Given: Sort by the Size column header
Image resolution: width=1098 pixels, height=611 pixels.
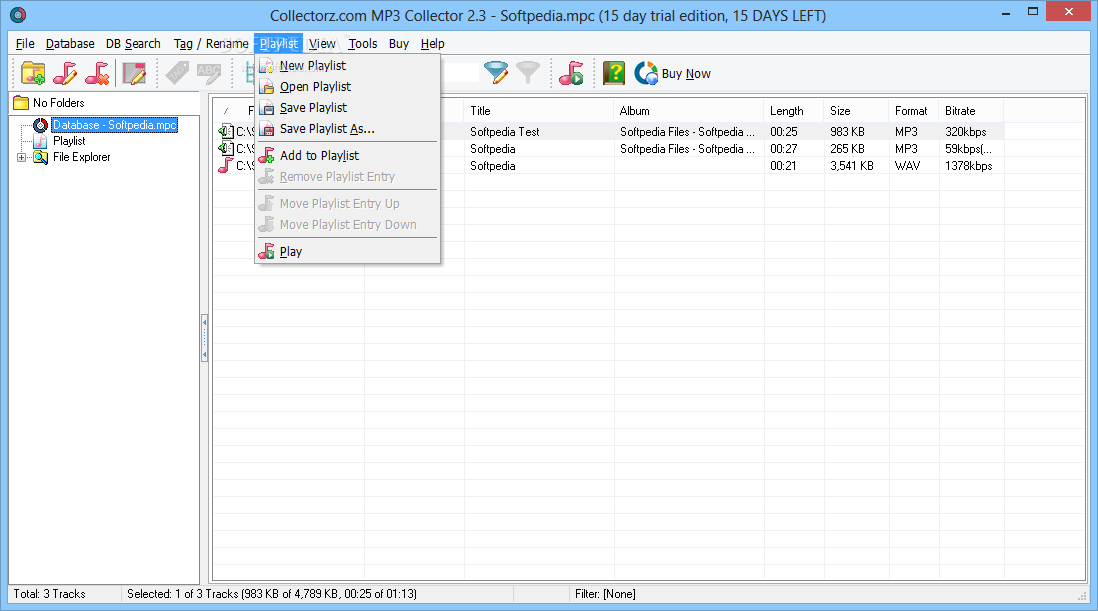Looking at the screenshot, I should click(856, 111).
